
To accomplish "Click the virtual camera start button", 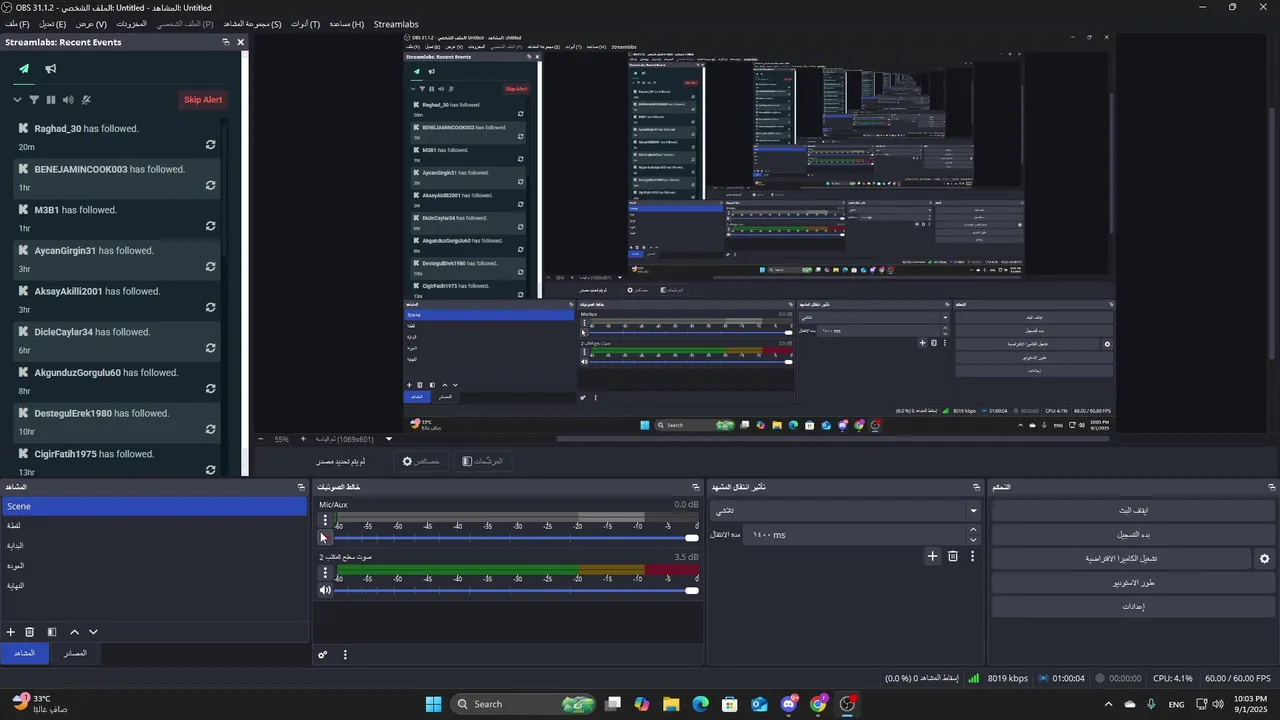I will 1121,559.
